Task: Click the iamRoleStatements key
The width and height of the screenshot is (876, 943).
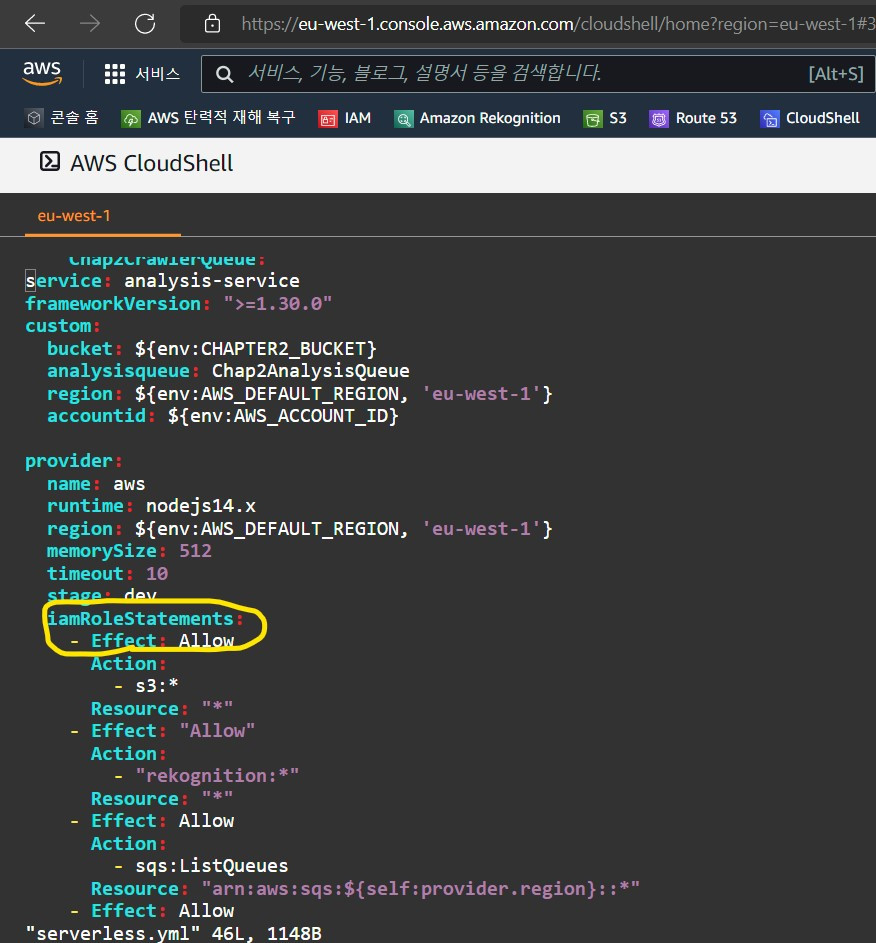Action: point(145,619)
